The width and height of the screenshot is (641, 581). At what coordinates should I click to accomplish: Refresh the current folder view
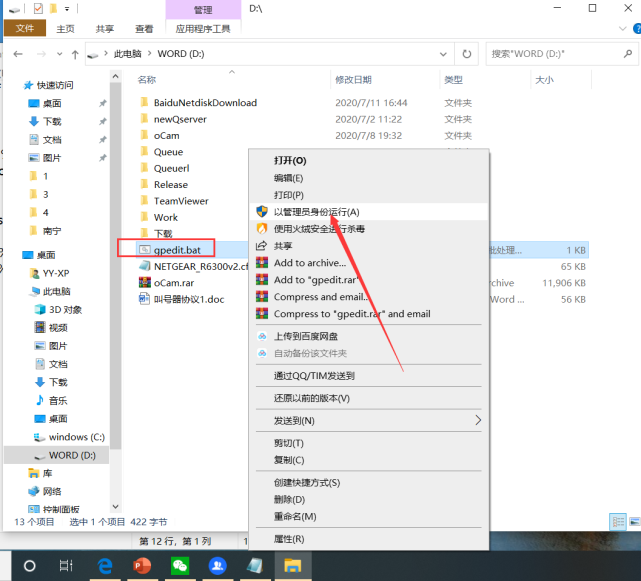point(466,54)
